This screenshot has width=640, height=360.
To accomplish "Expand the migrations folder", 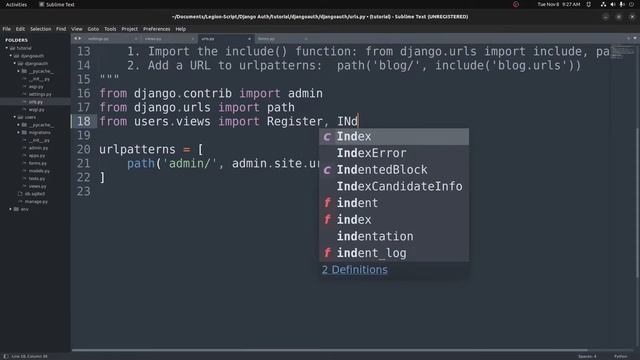I will point(18,133).
